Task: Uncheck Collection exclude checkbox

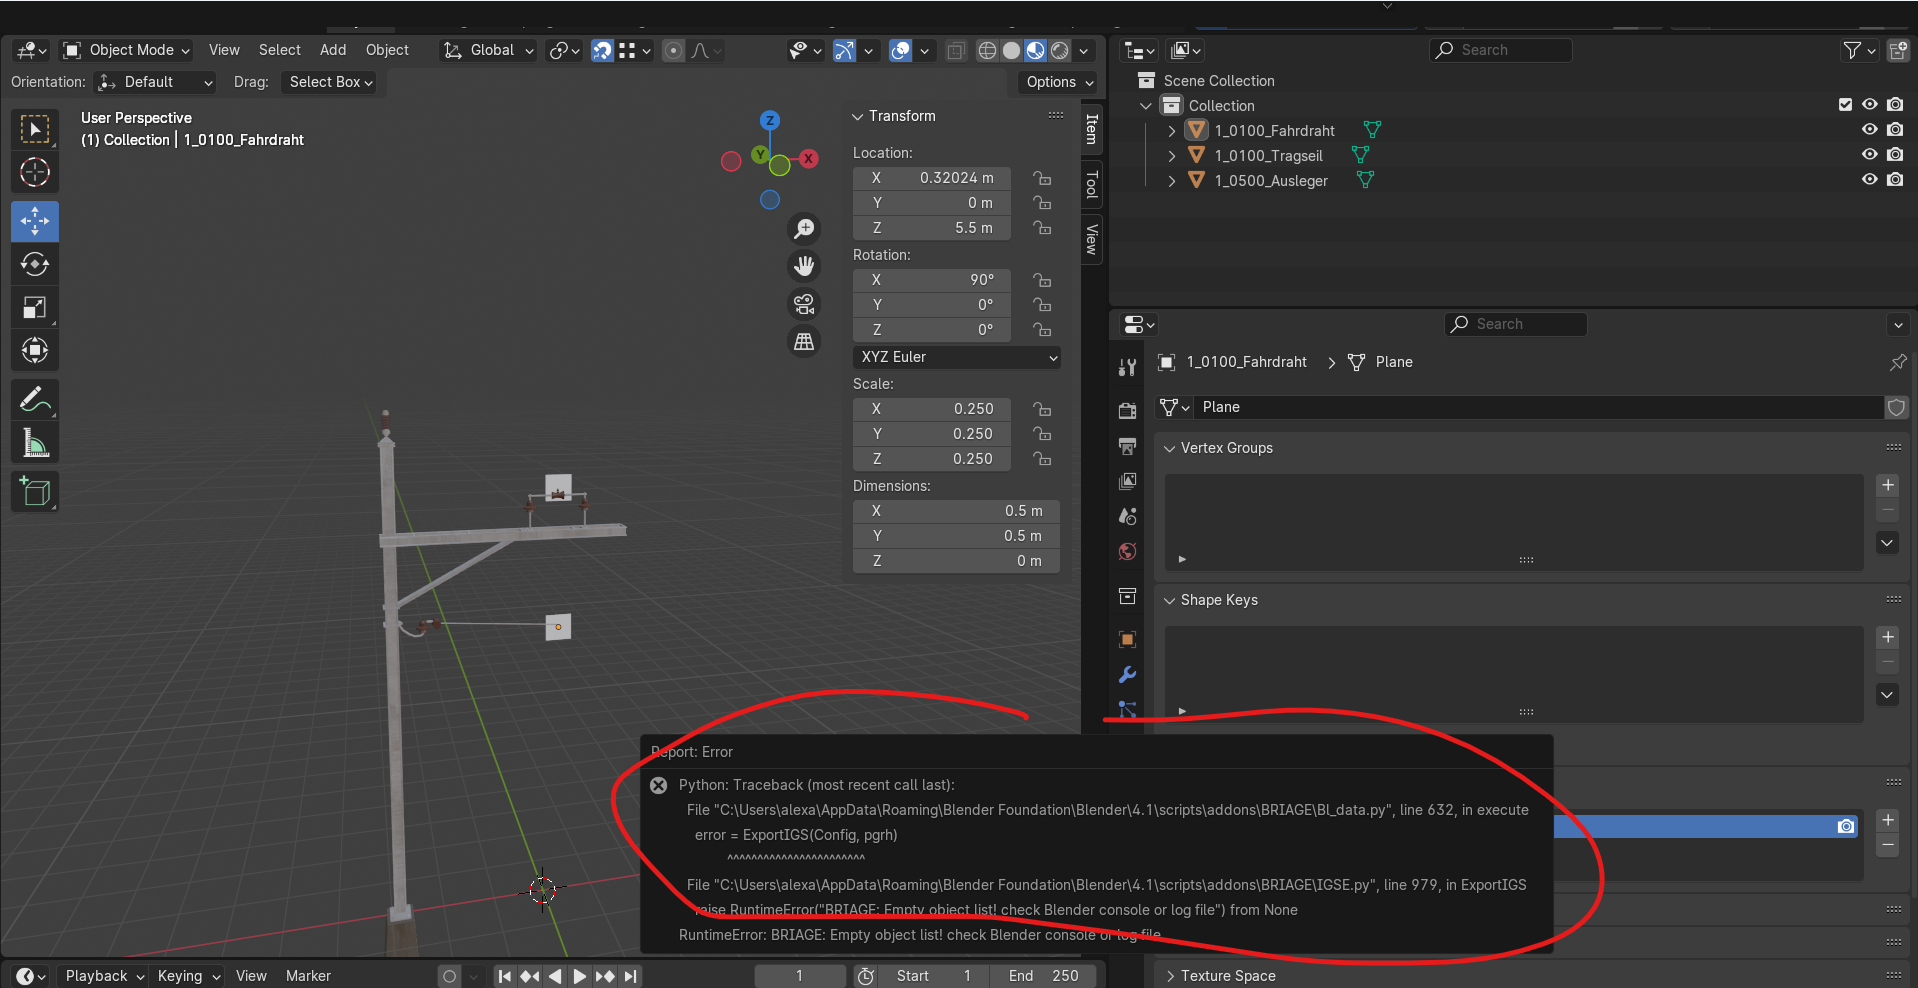Action: 1845,104
